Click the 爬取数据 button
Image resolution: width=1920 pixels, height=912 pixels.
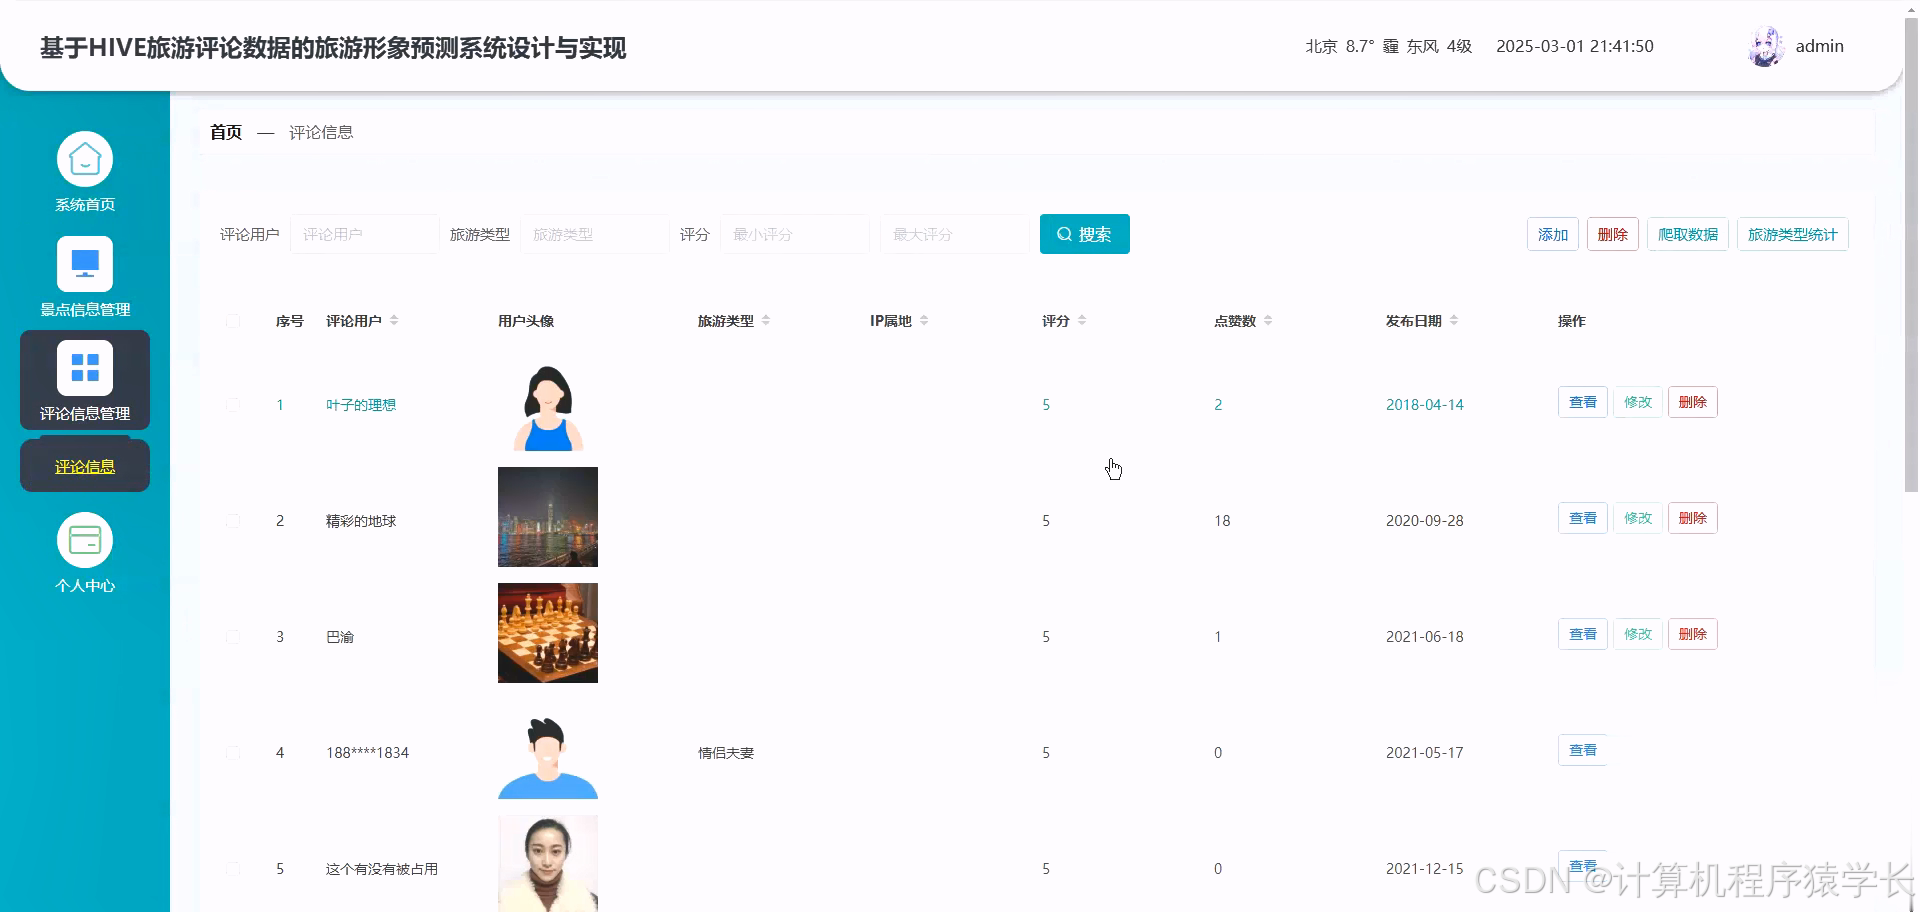point(1687,234)
